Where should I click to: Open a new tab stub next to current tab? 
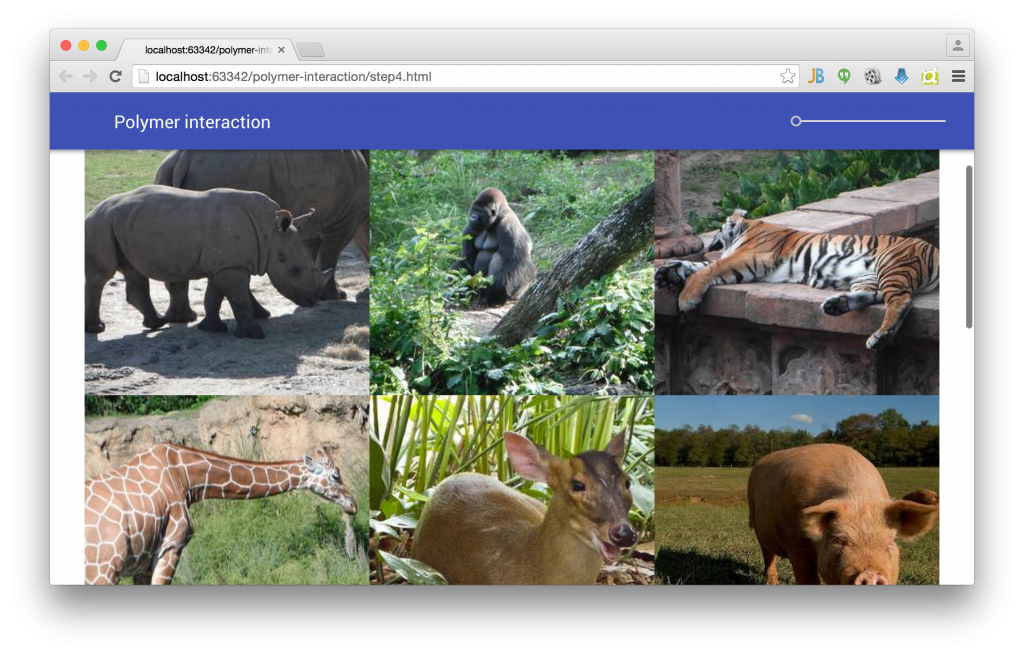pos(310,48)
